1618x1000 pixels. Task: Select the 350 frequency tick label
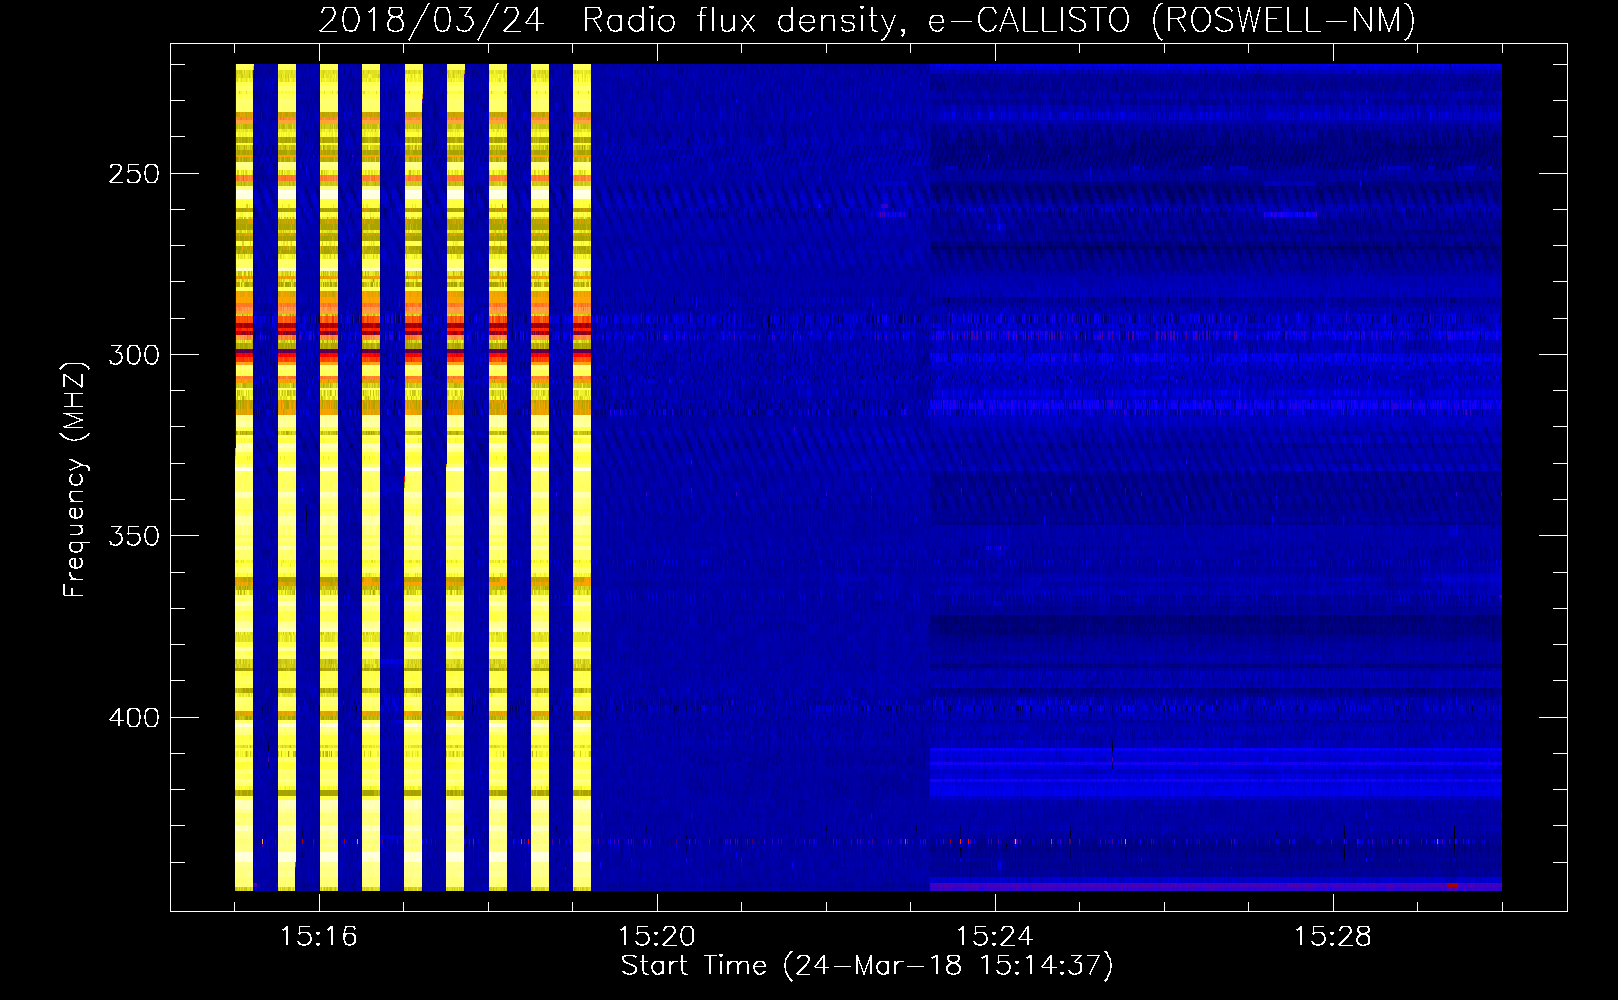pyautogui.click(x=133, y=536)
